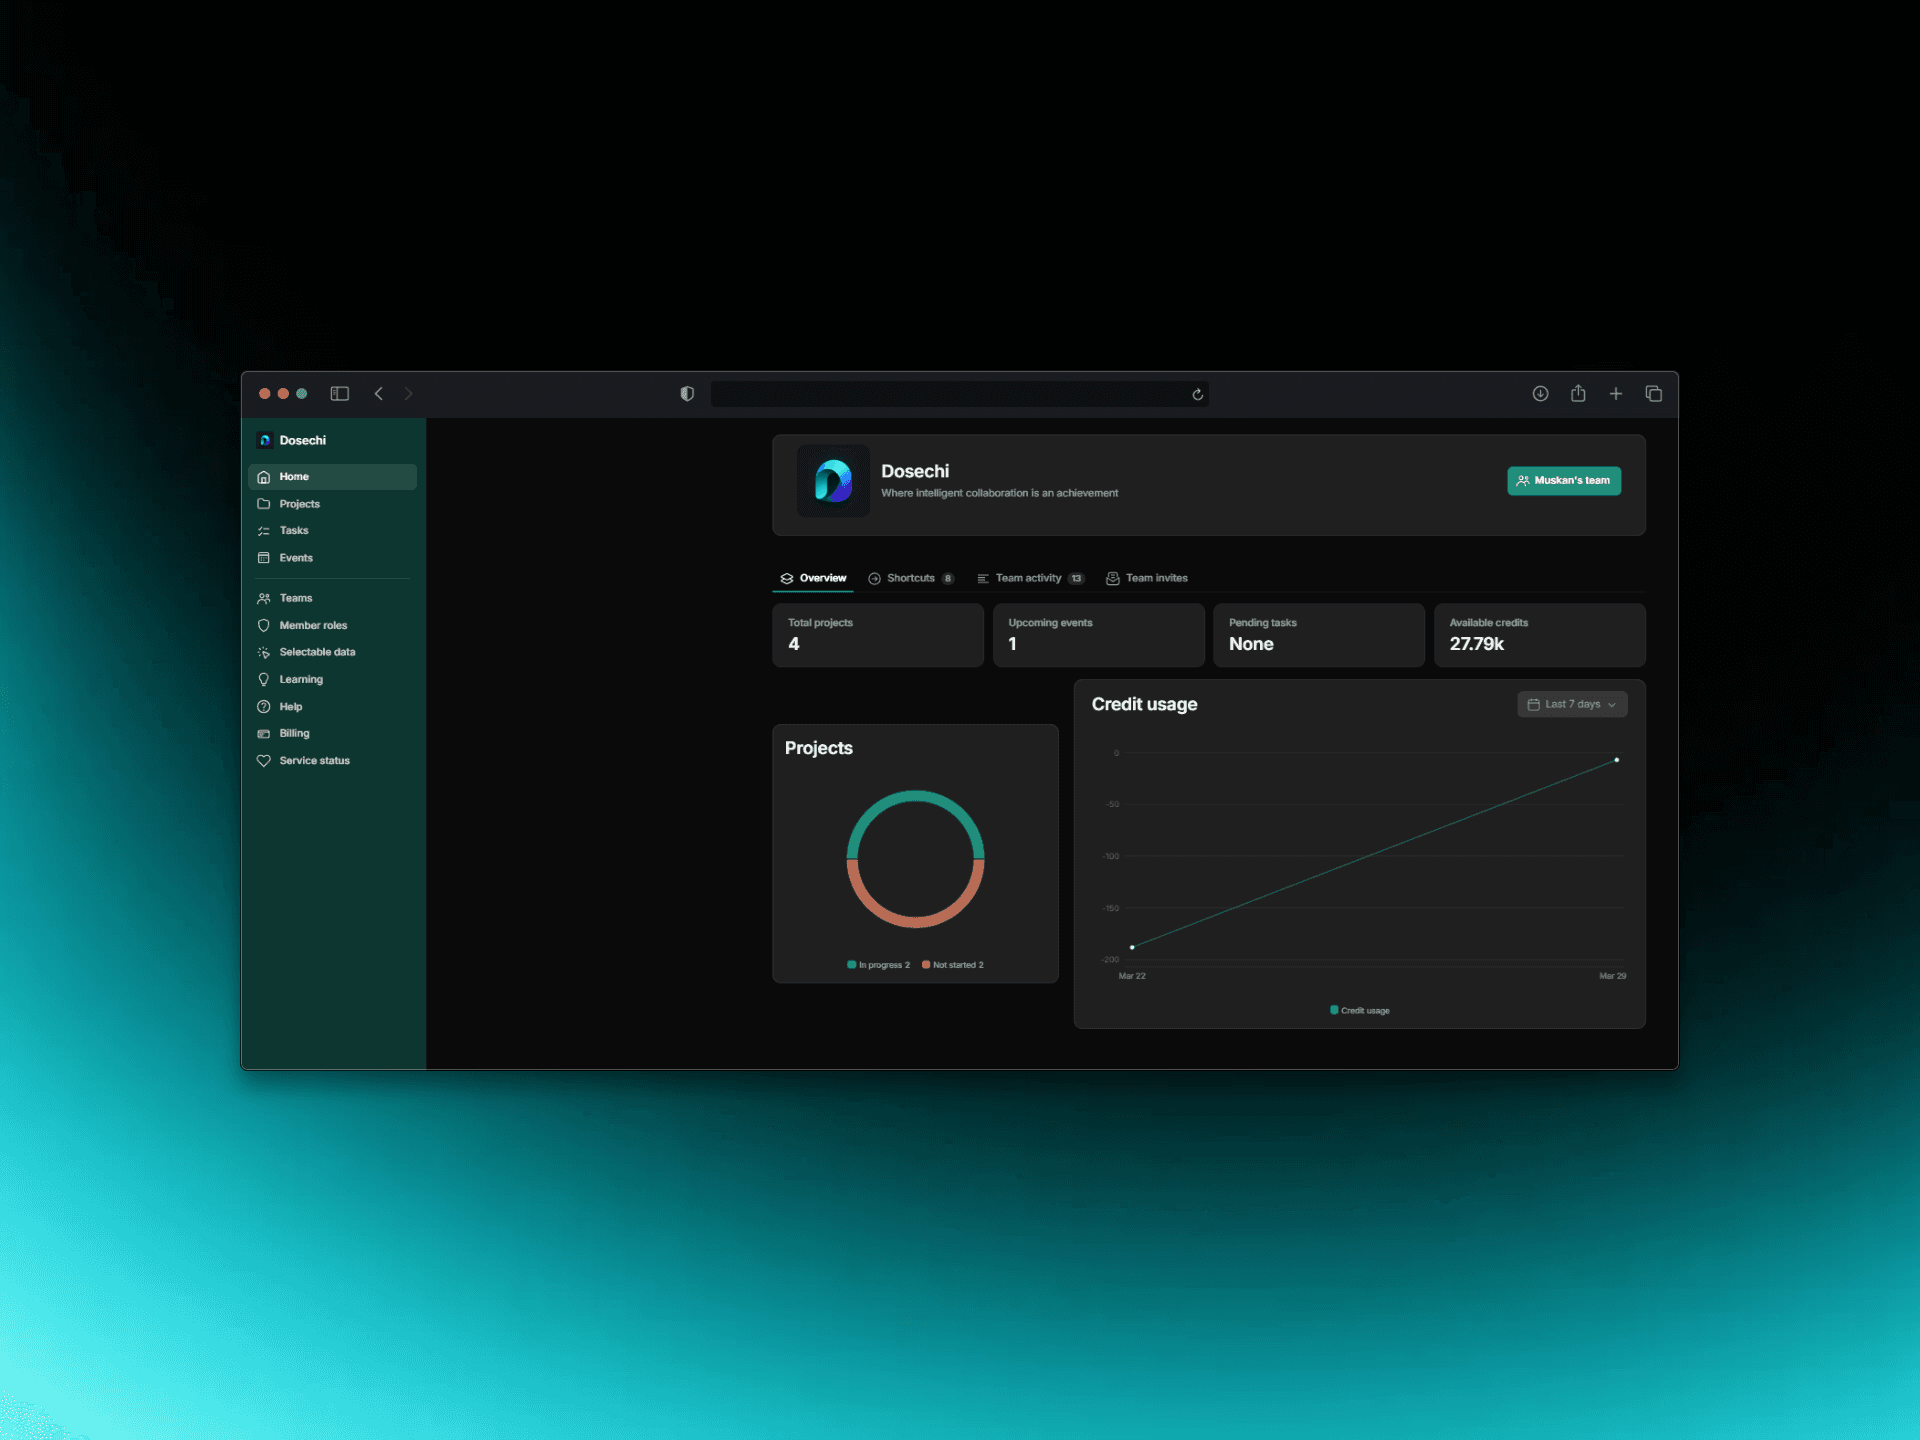Toggle In progress legend in Projects chart
This screenshot has width=1920, height=1440.
[878, 965]
